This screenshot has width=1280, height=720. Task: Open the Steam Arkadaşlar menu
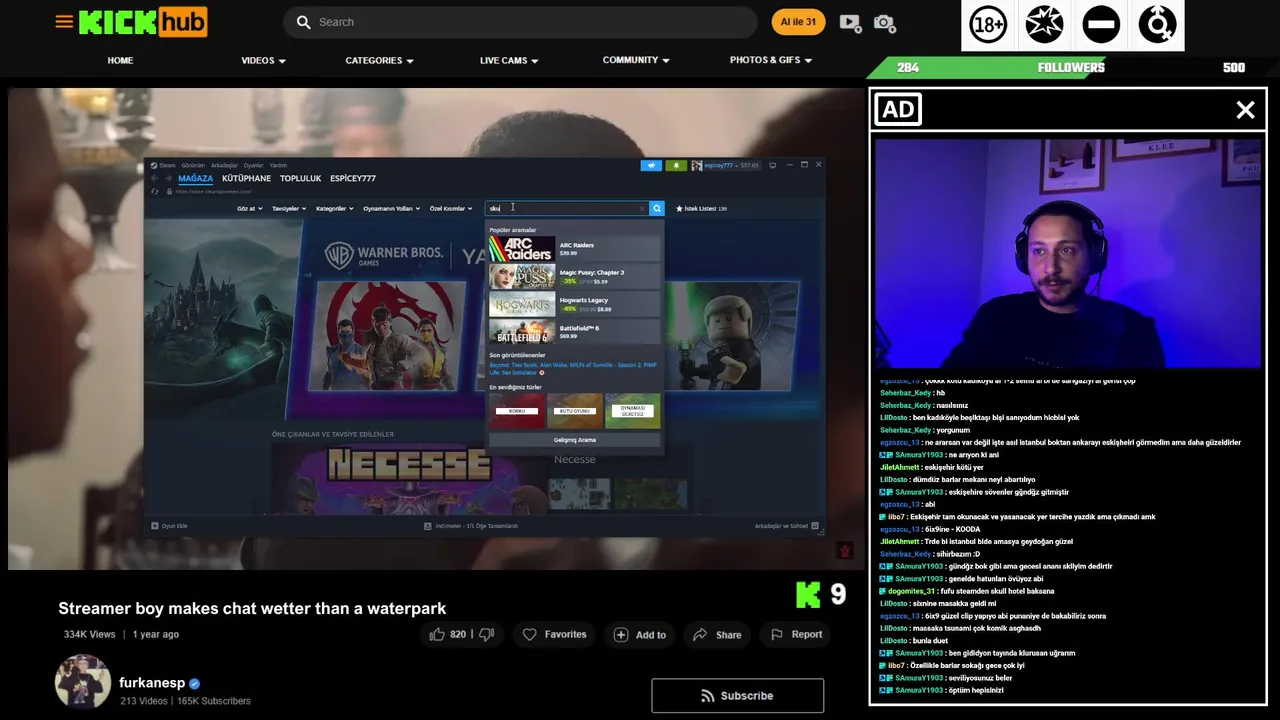tap(224, 165)
